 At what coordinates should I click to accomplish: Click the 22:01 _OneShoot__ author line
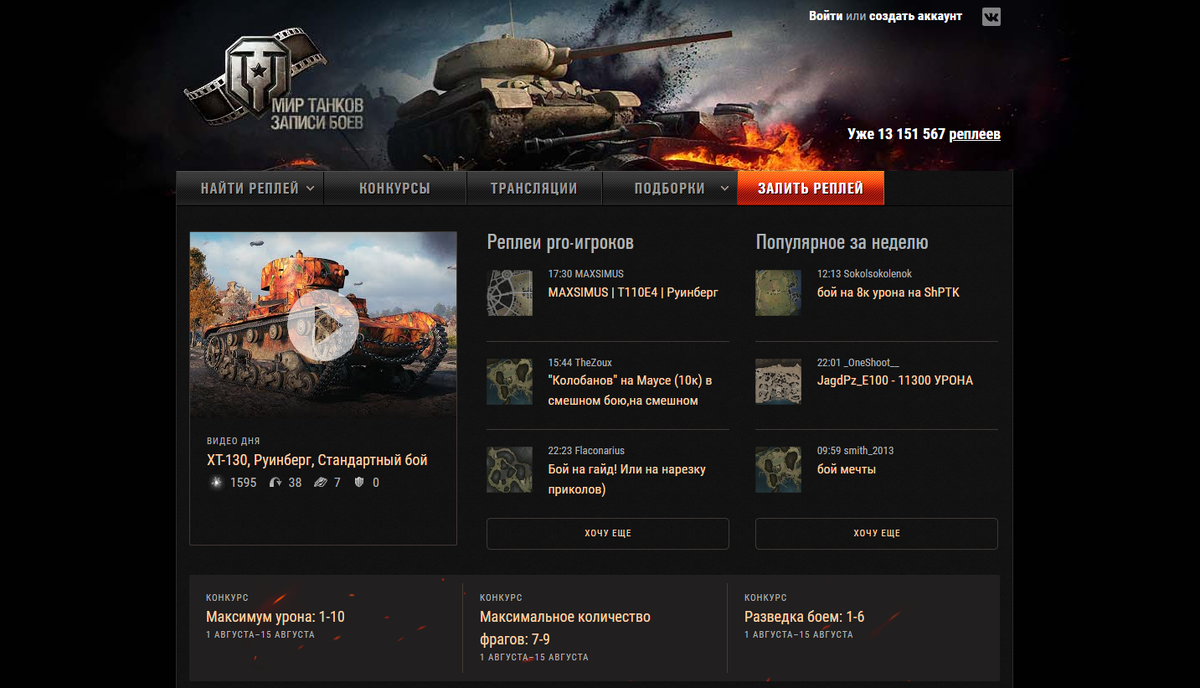click(858, 362)
